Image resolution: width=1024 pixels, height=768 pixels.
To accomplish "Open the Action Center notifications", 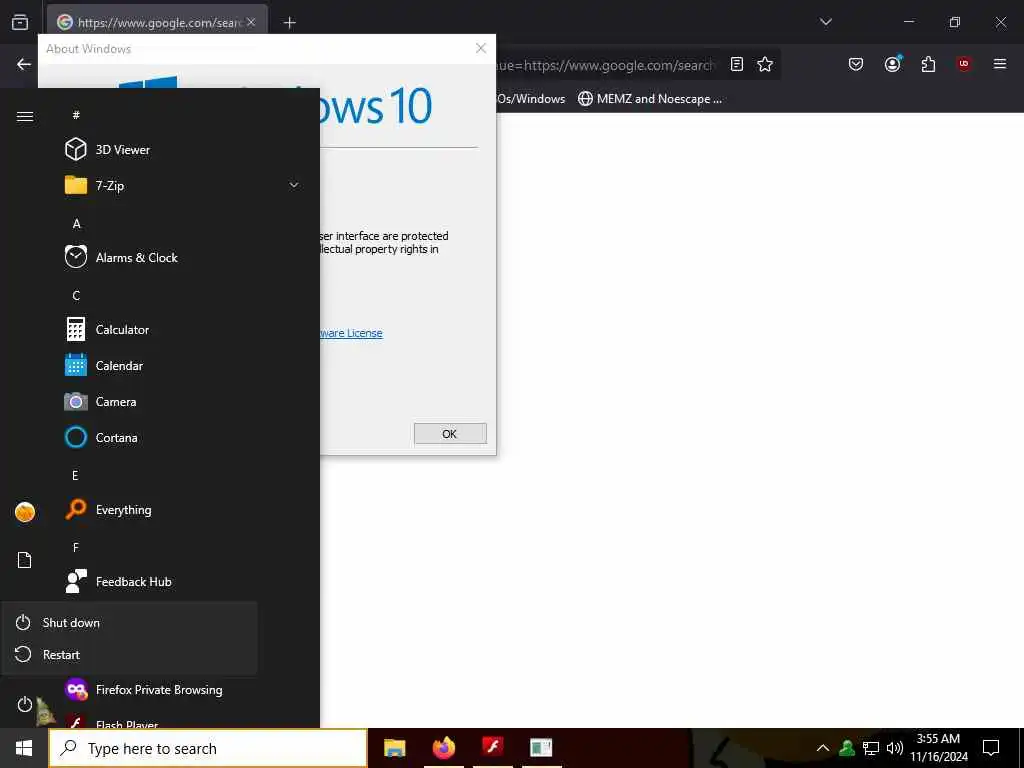I will click(x=991, y=748).
